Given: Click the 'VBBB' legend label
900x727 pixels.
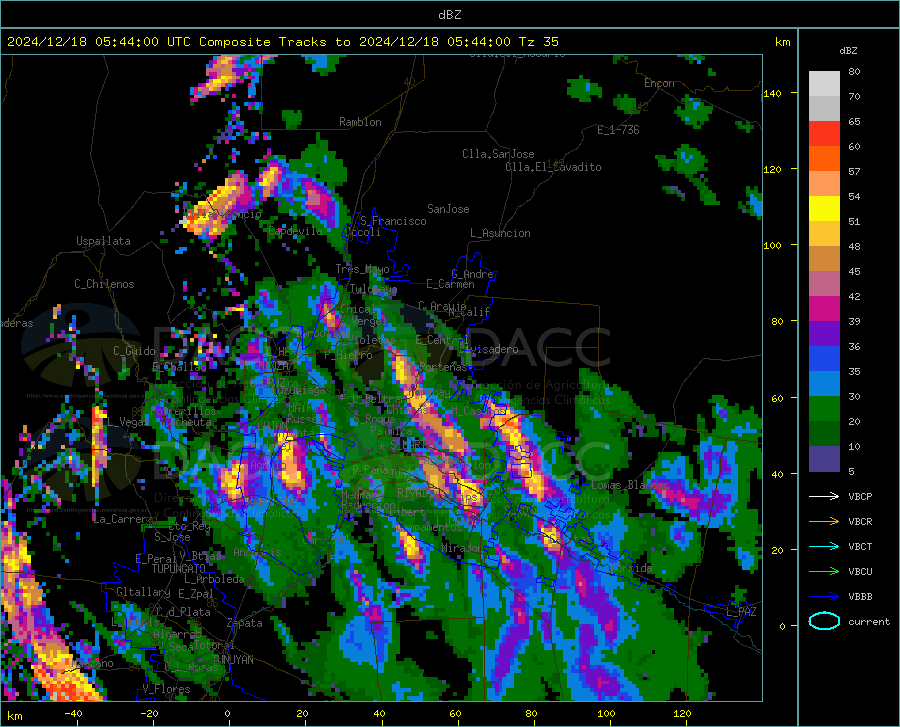Looking at the screenshot, I should click(x=860, y=597).
